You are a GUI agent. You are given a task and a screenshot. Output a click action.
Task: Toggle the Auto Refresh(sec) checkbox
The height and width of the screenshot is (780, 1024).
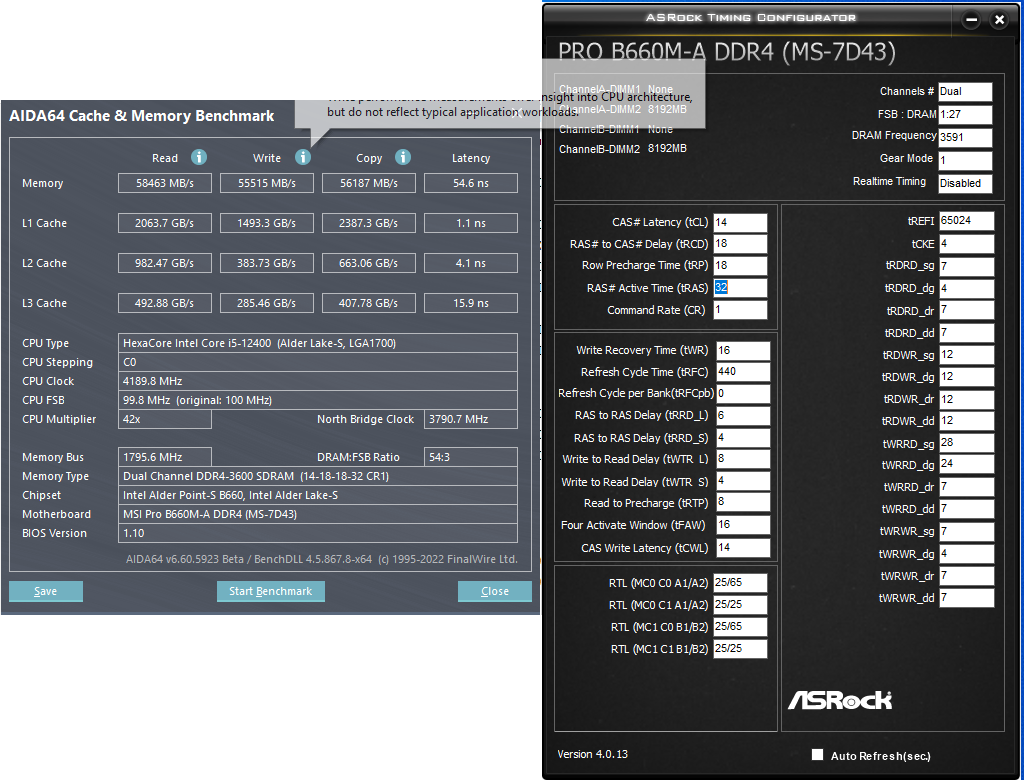[x=817, y=755]
